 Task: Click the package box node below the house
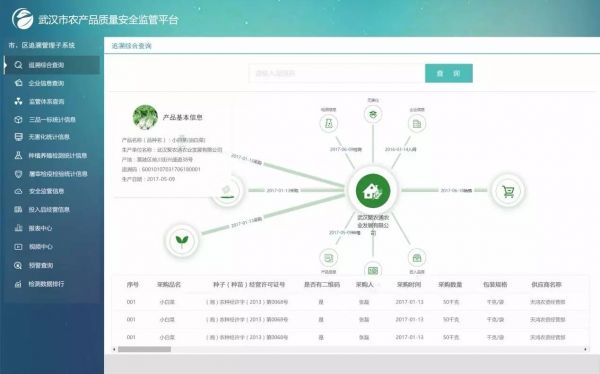point(417,258)
